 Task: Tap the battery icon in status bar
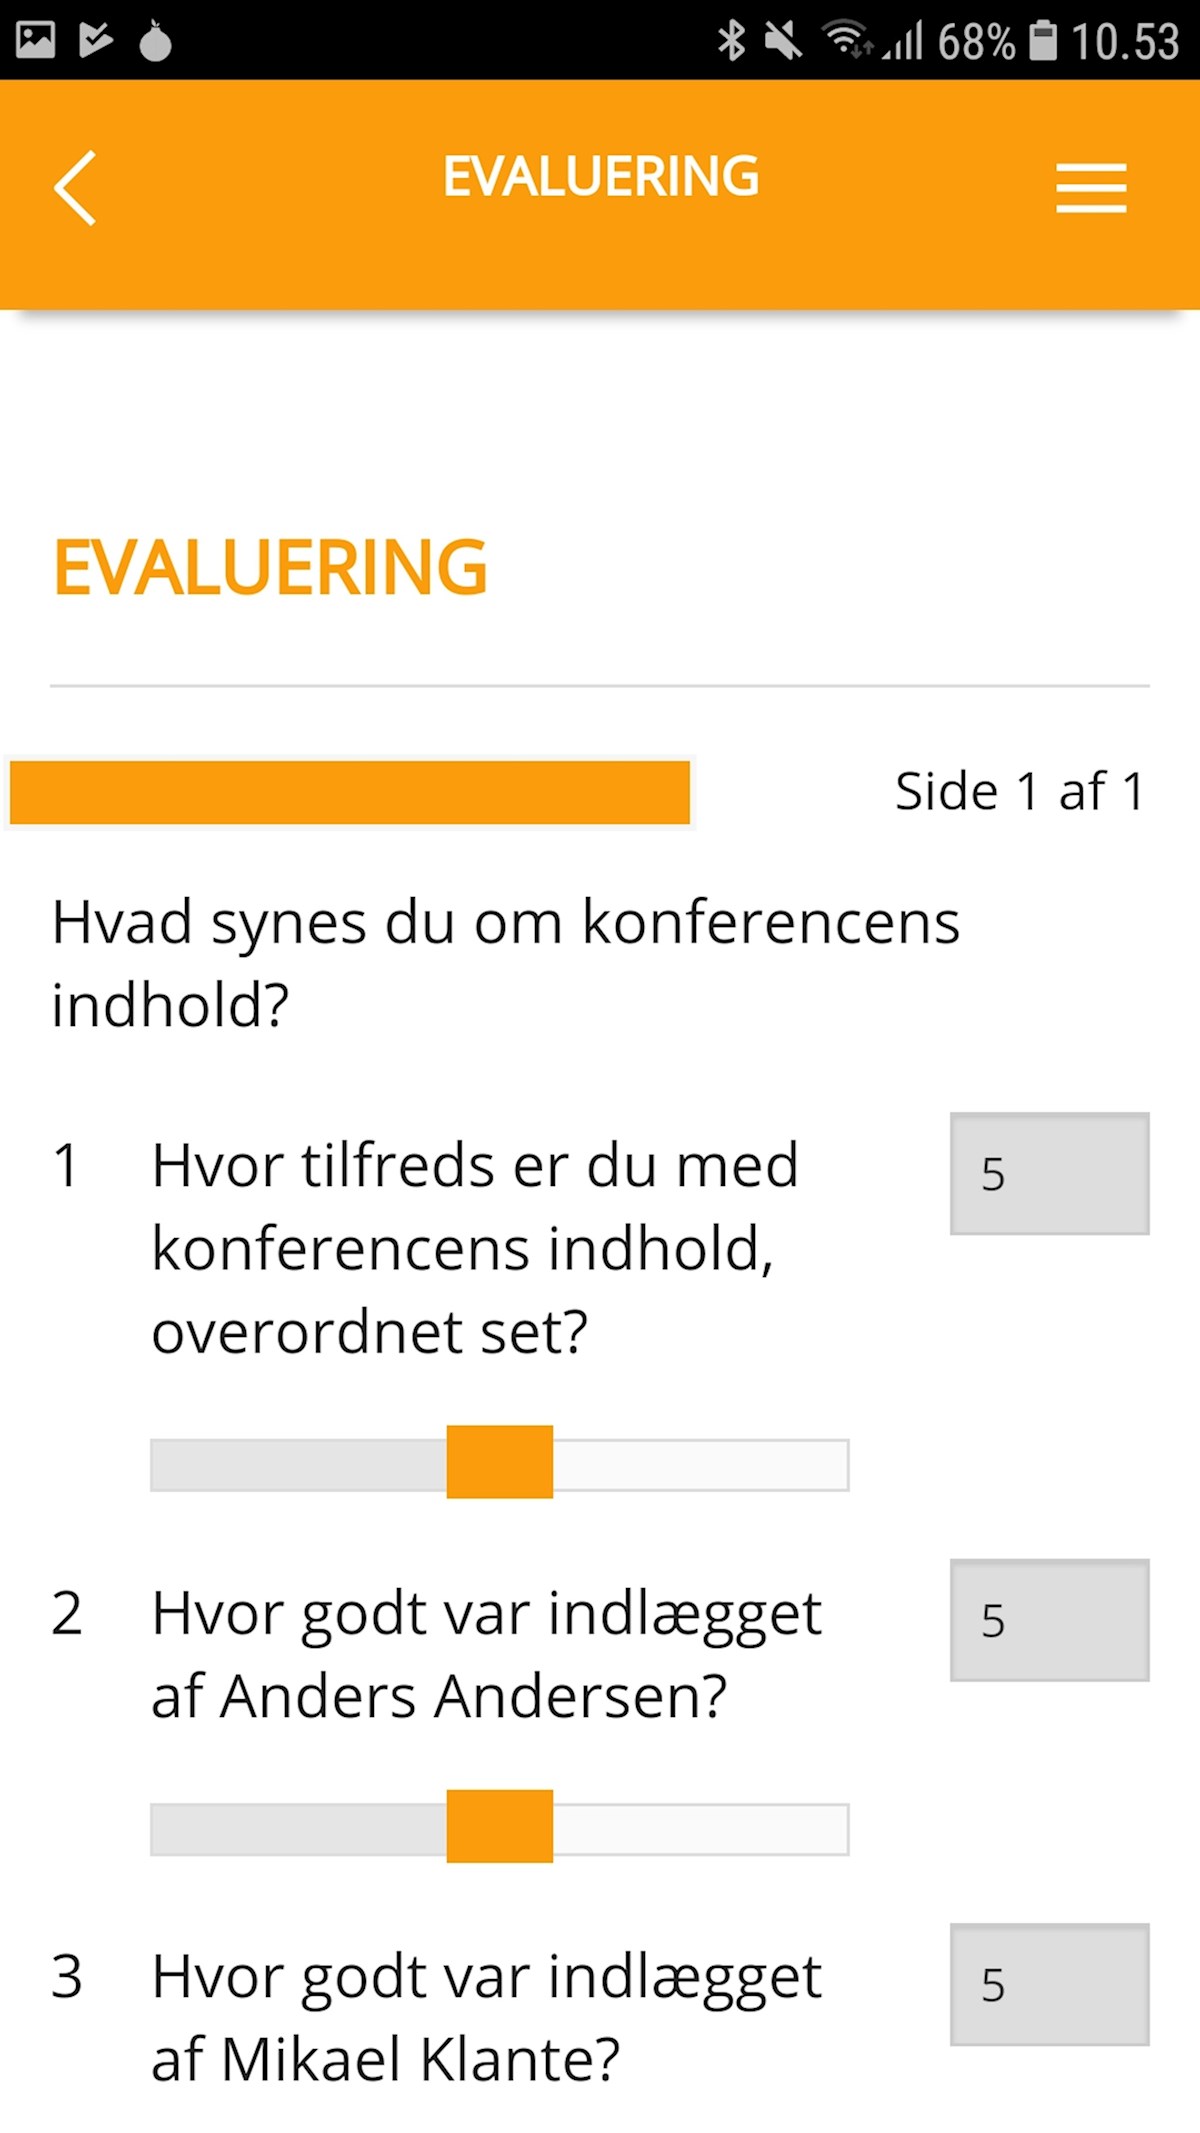[x=1043, y=41]
